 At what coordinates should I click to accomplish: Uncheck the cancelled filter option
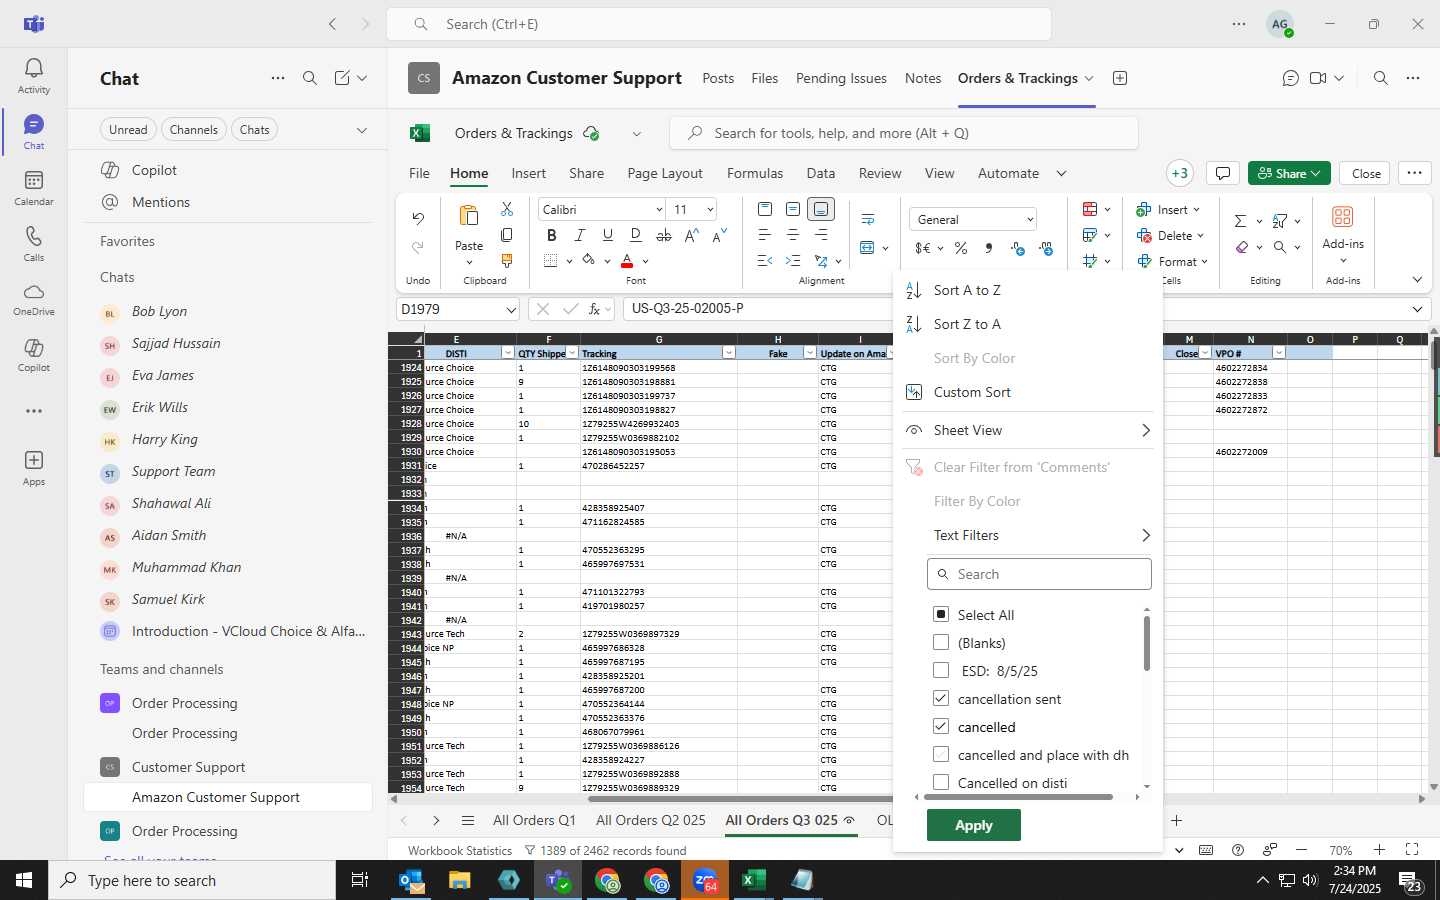tap(941, 726)
